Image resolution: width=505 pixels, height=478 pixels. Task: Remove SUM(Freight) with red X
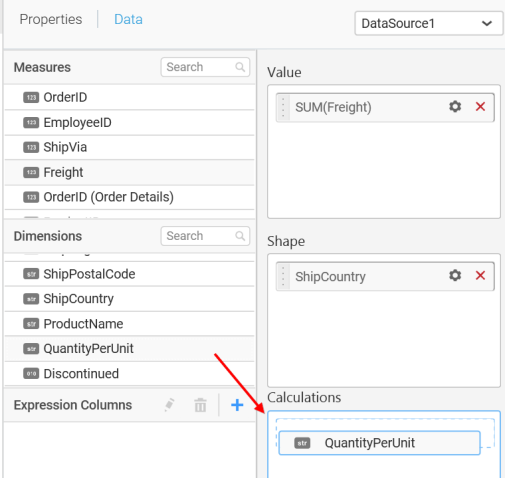tap(480, 107)
